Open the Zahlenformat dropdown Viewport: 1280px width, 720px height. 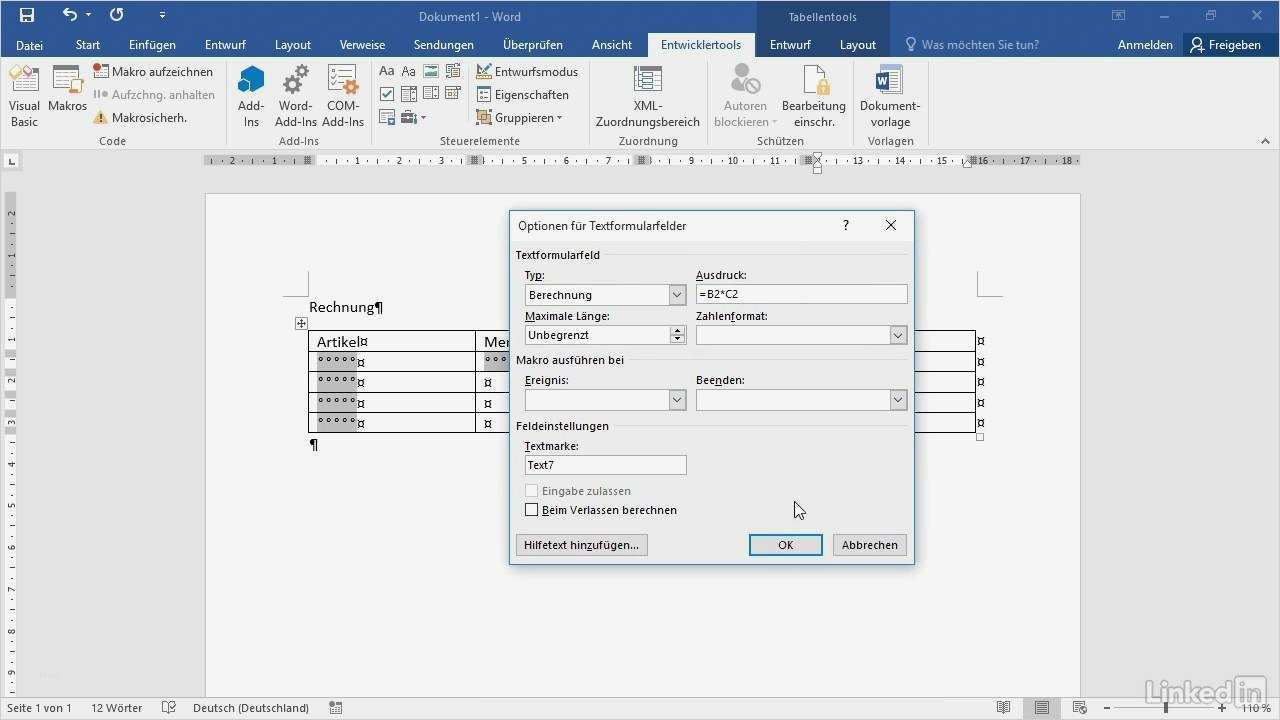[897, 335]
